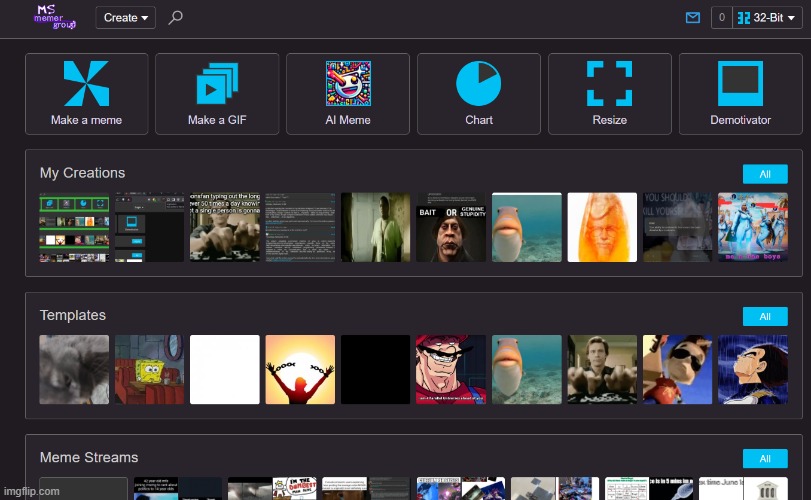This screenshot has width=811, height=500.
Task: Open the fast typing hands creation thumbnail
Action: (224, 228)
